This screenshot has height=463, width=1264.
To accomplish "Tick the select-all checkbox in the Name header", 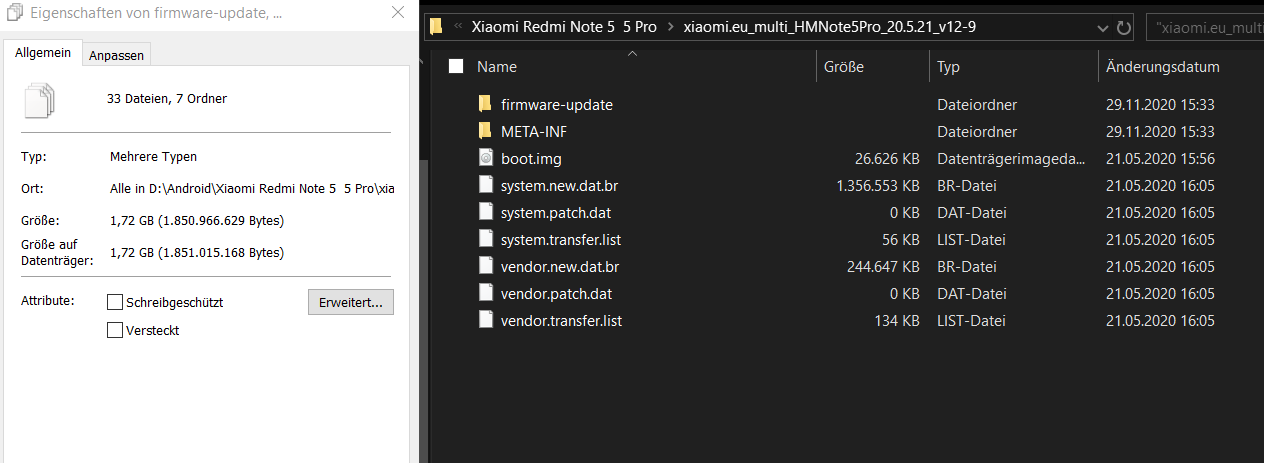I will [x=456, y=67].
